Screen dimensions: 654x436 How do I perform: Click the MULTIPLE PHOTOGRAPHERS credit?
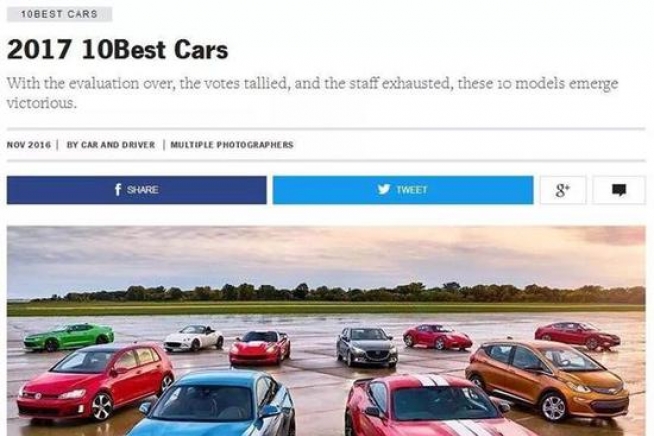[232, 145]
